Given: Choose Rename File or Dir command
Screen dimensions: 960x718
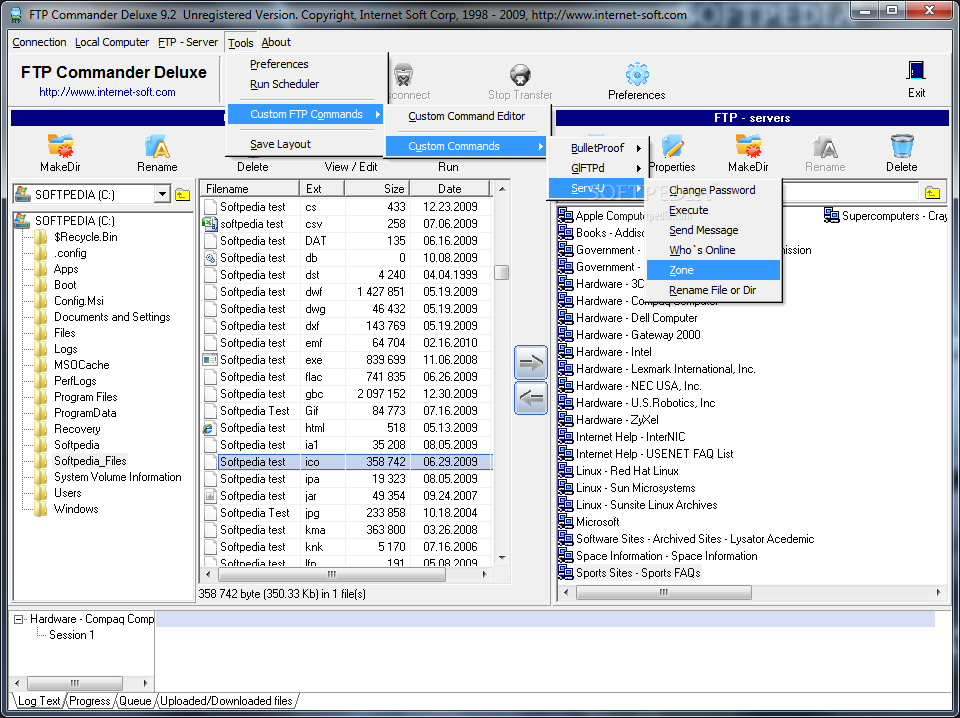Looking at the screenshot, I should (x=714, y=290).
